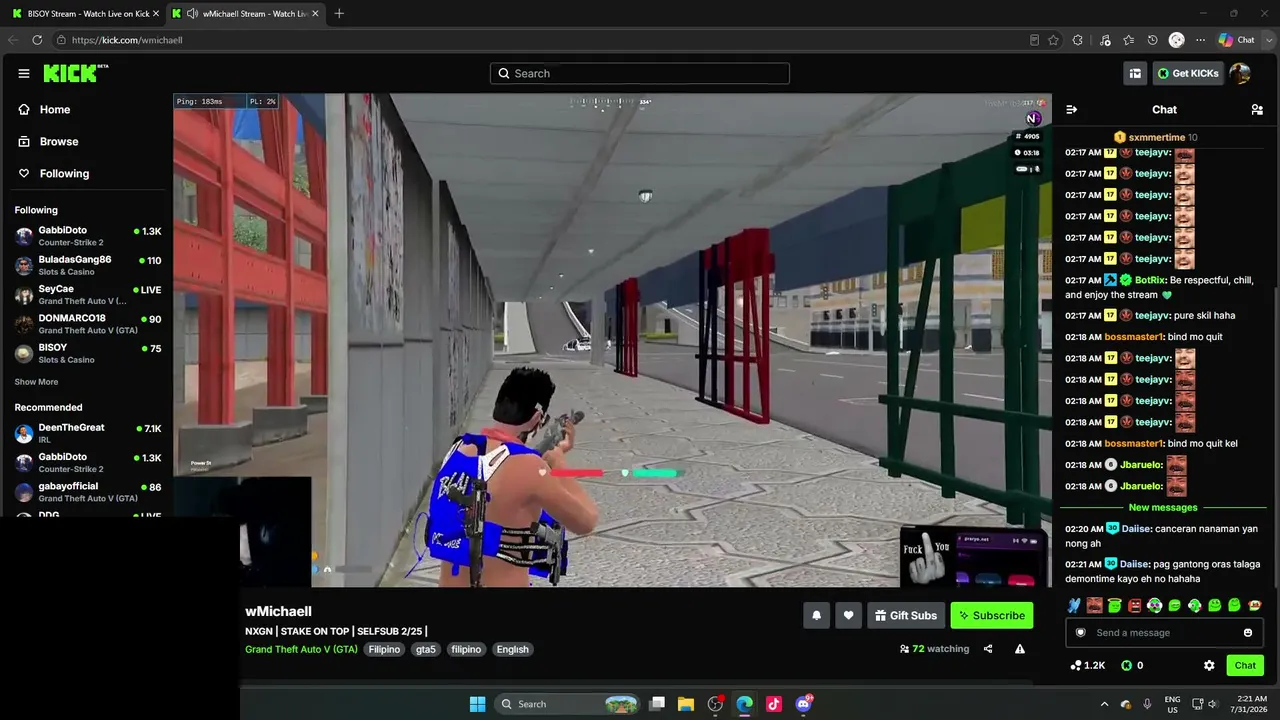
Task: Switch to wMichaell Stream browser tab
Action: [x=246, y=14]
